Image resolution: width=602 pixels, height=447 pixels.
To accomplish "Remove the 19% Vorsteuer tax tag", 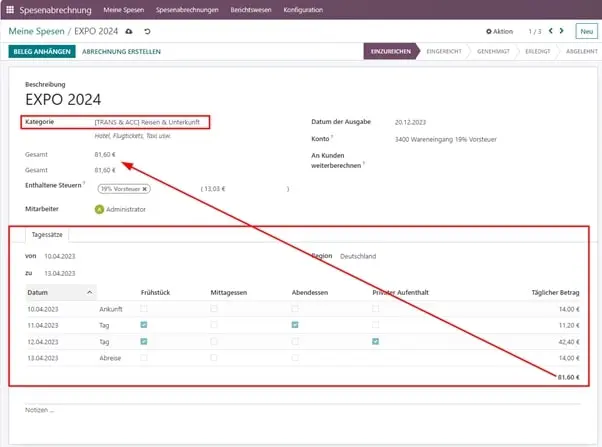I will [x=144, y=188].
